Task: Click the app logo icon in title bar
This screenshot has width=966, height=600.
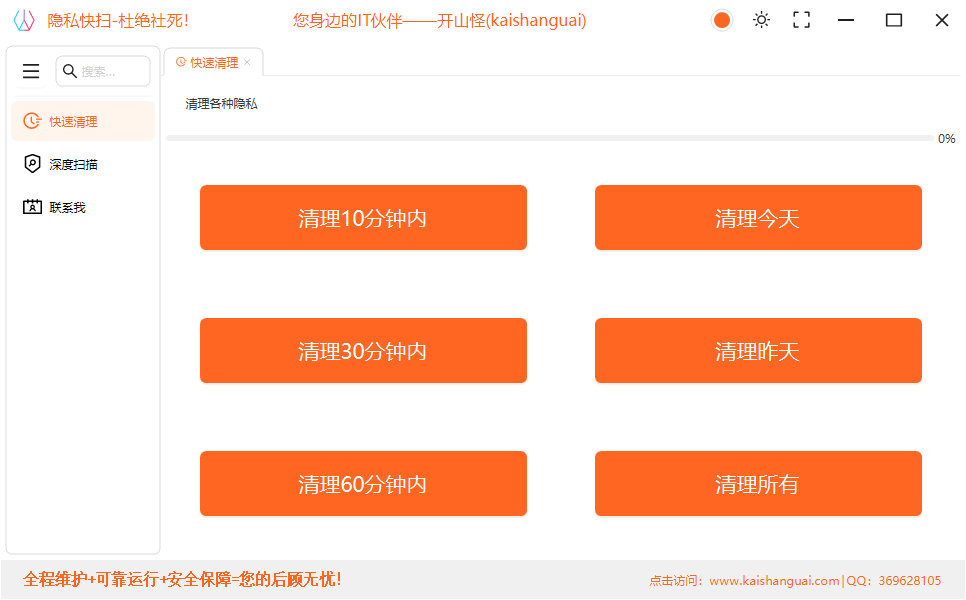Action: tap(24, 20)
